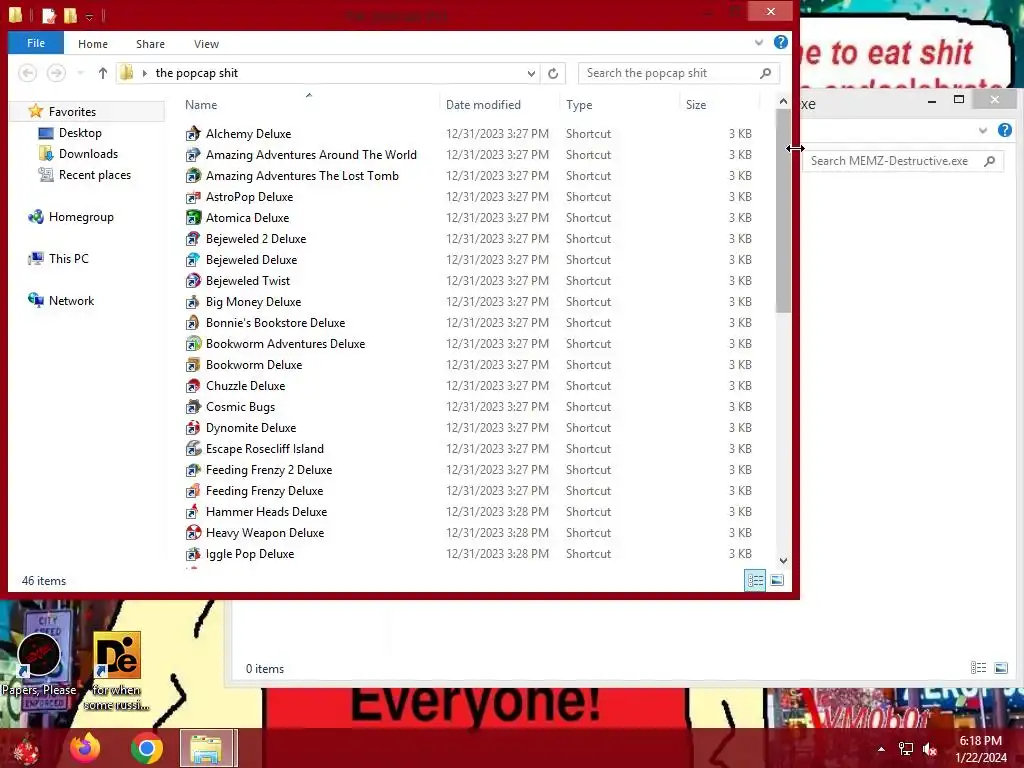Image resolution: width=1024 pixels, height=768 pixels.
Task: Switch to details view layout icon
Action: coord(755,580)
